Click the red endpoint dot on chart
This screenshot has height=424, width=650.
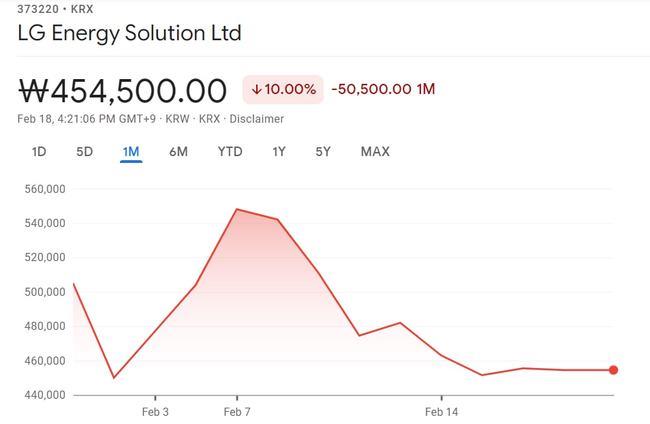coord(614,370)
